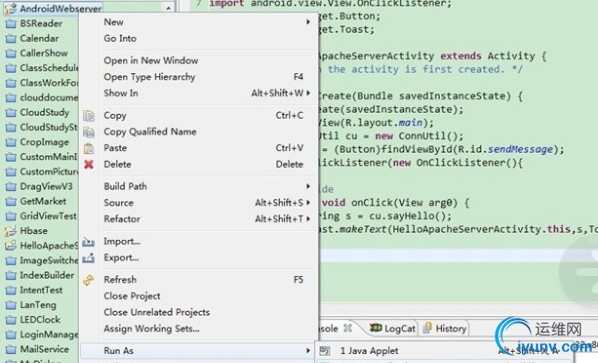Click the GetMarket folder icon
Image resolution: width=598 pixels, height=363 pixels.
point(11,201)
